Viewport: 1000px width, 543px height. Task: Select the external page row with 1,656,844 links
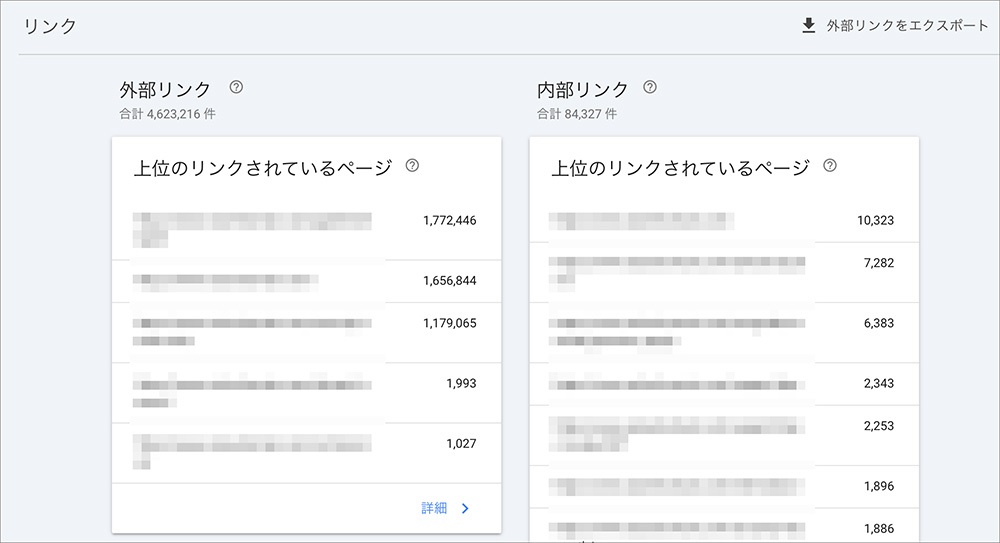(306, 281)
